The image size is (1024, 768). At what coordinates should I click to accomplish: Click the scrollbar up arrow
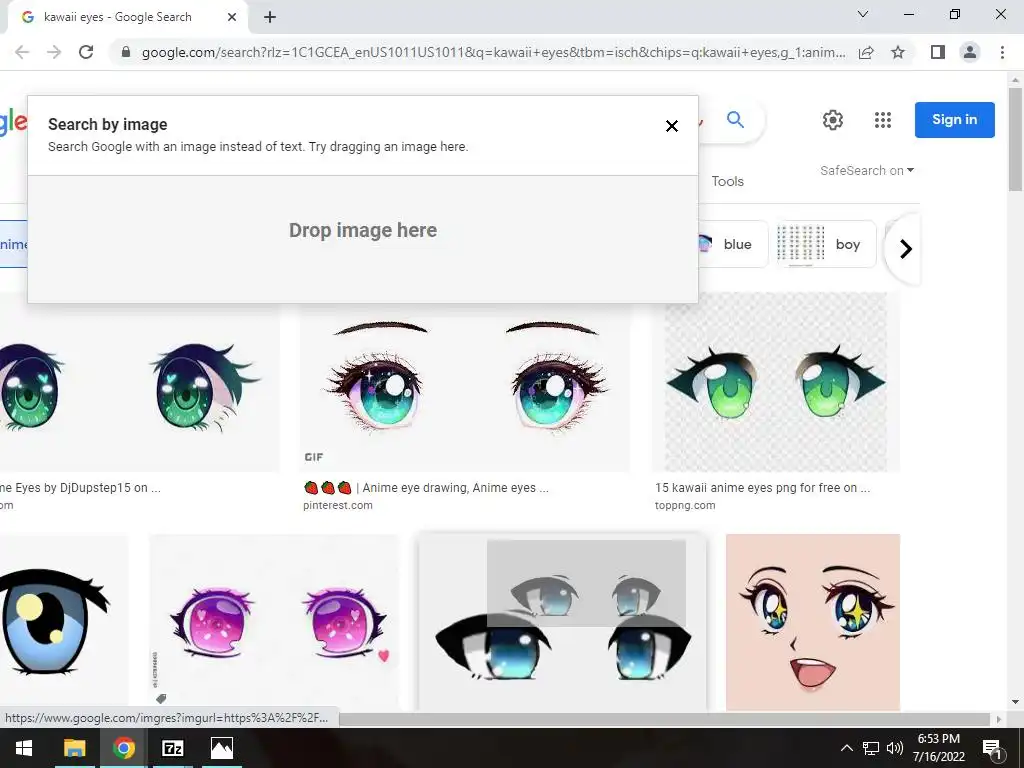click(x=1015, y=80)
